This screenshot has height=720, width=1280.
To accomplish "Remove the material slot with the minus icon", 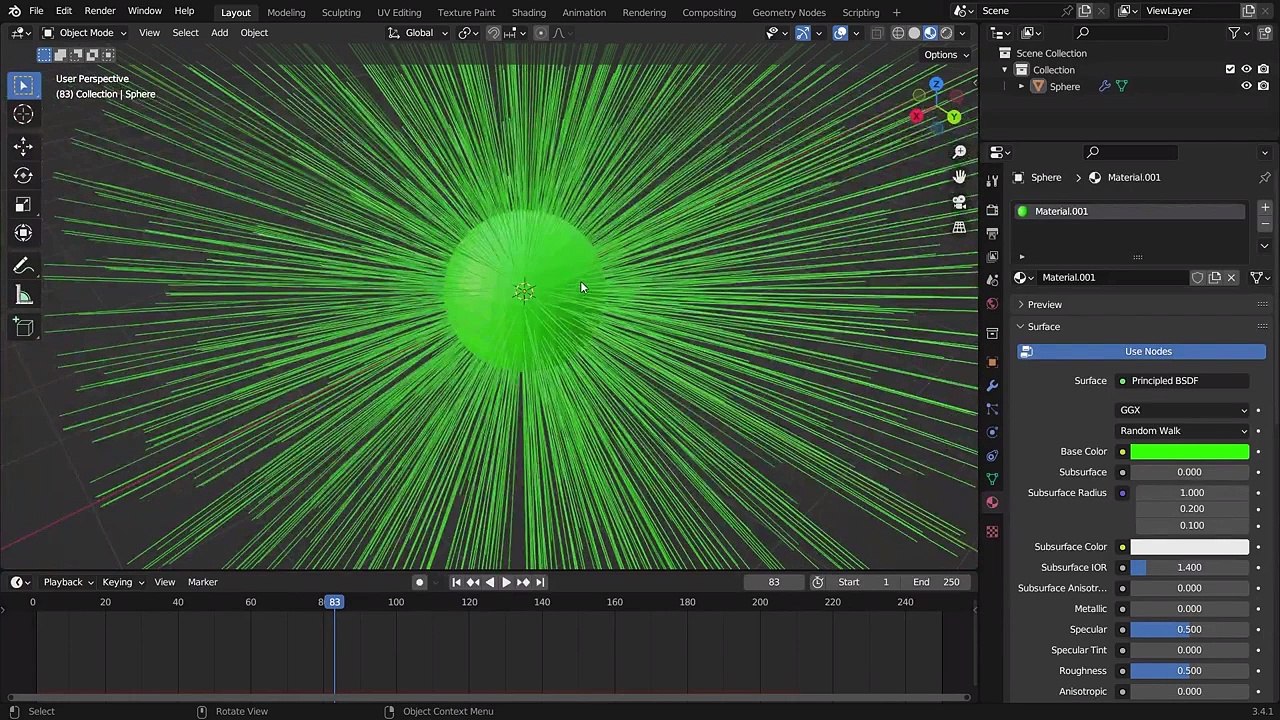I will tap(1265, 225).
